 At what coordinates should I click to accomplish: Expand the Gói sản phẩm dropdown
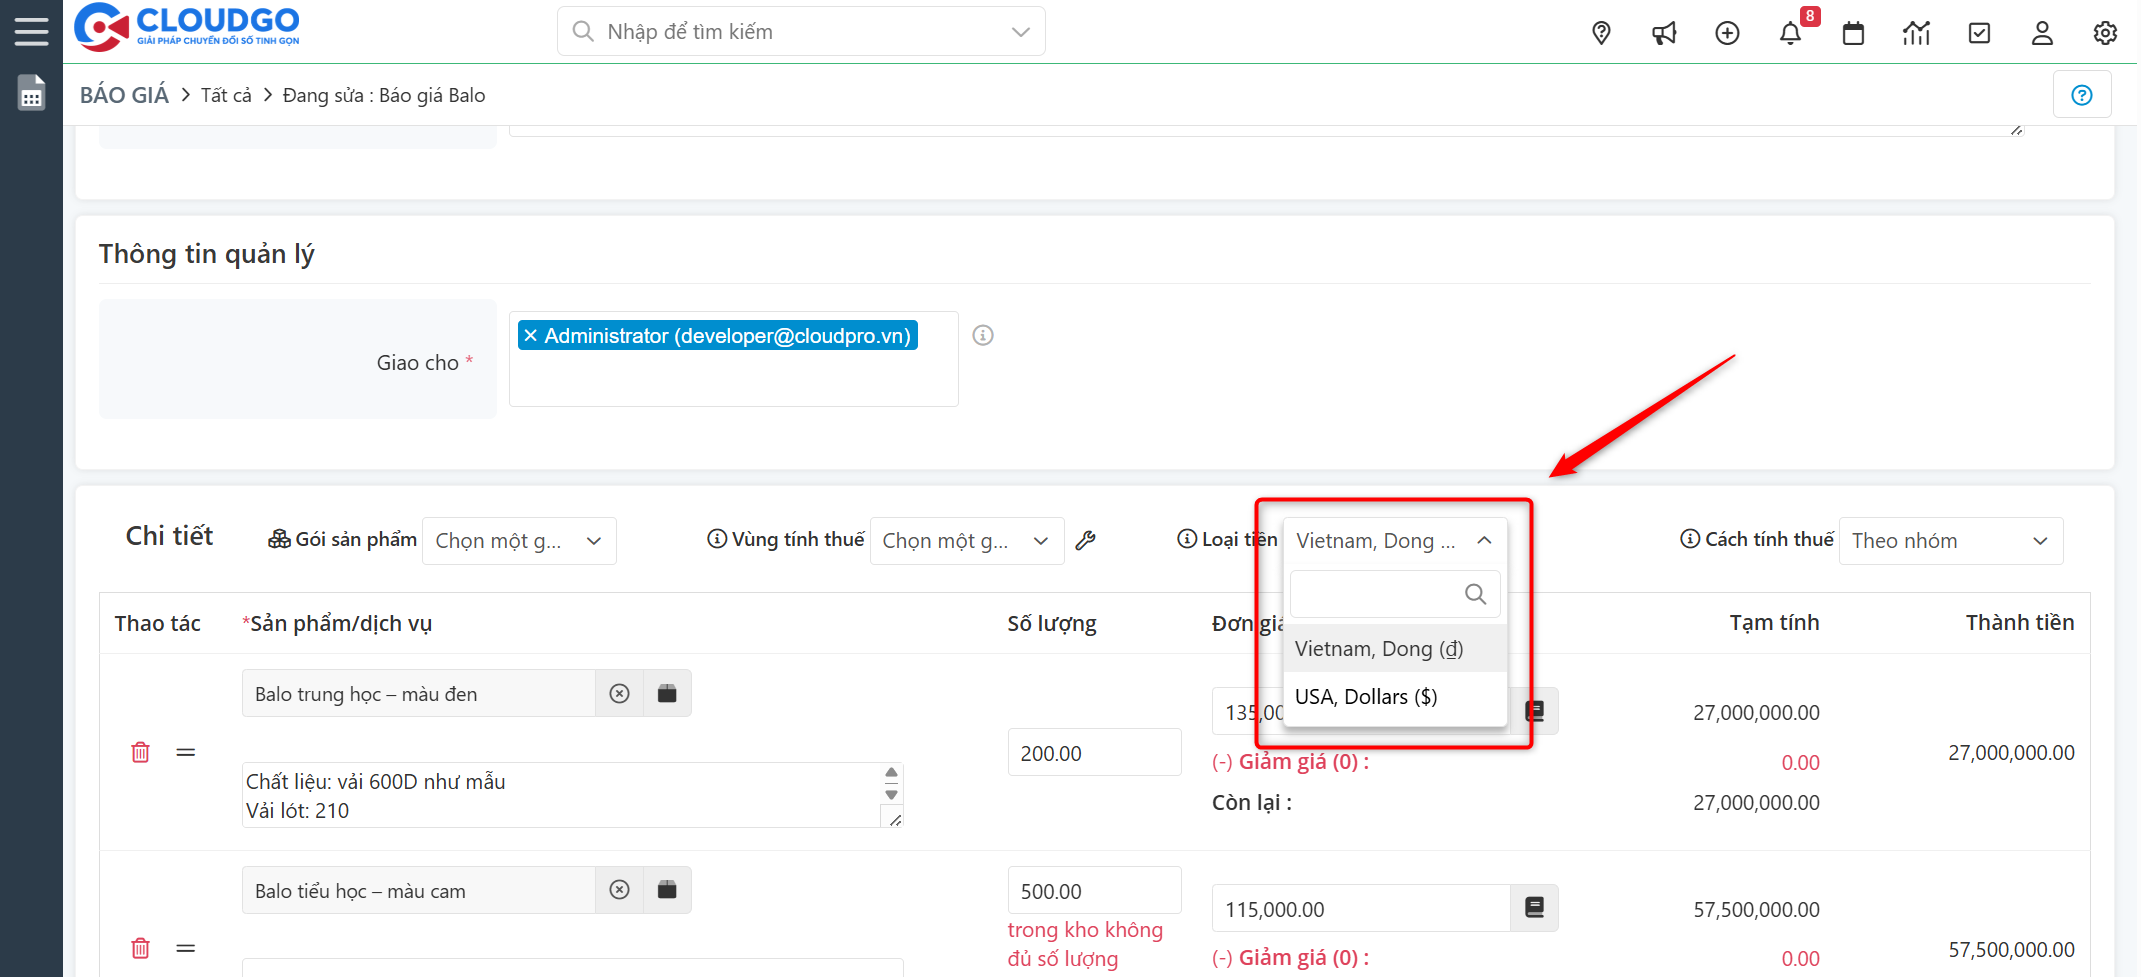click(x=518, y=541)
